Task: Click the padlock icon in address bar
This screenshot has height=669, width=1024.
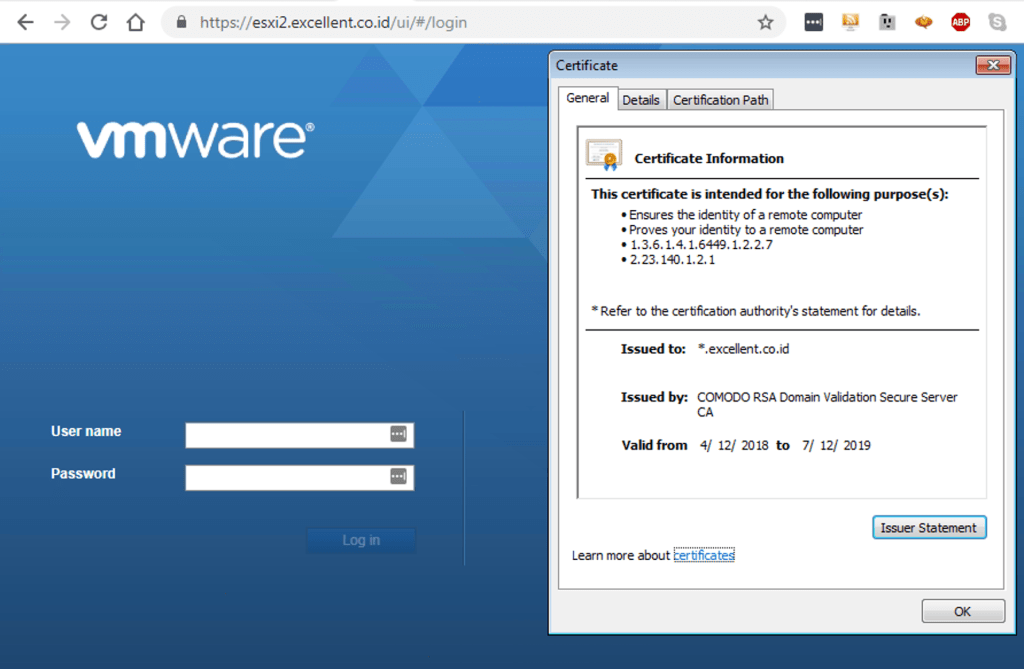Action: click(x=181, y=22)
